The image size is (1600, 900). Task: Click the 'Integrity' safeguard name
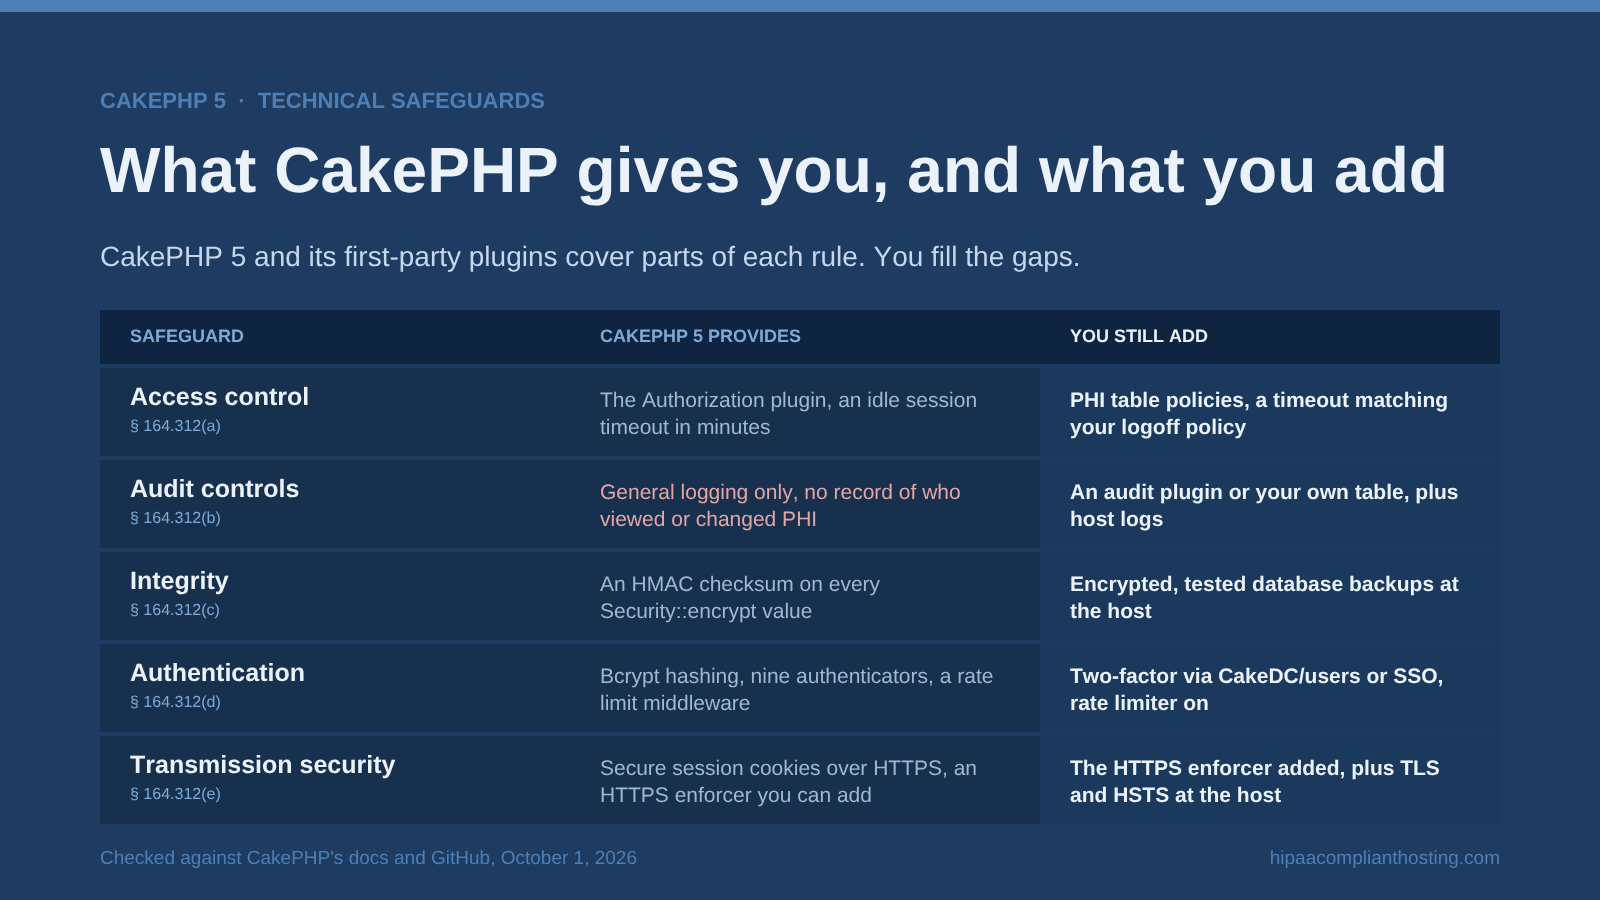179,581
